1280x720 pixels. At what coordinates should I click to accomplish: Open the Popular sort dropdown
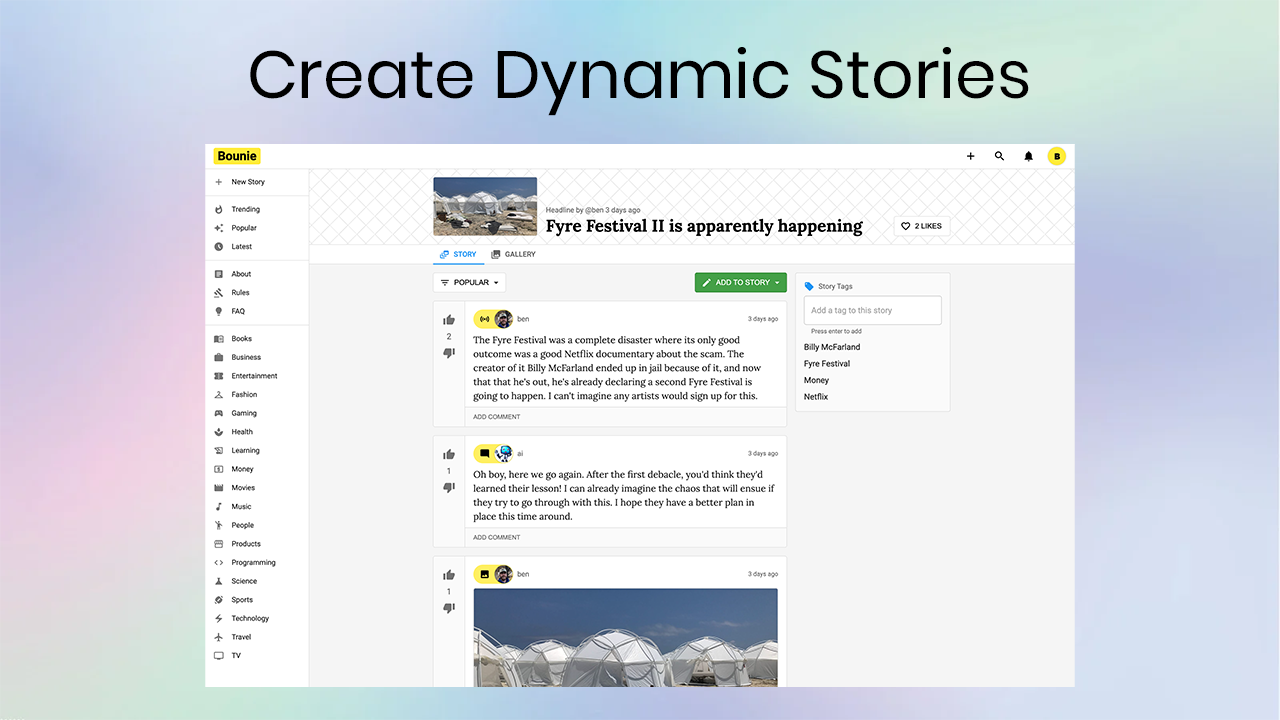click(x=469, y=283)
